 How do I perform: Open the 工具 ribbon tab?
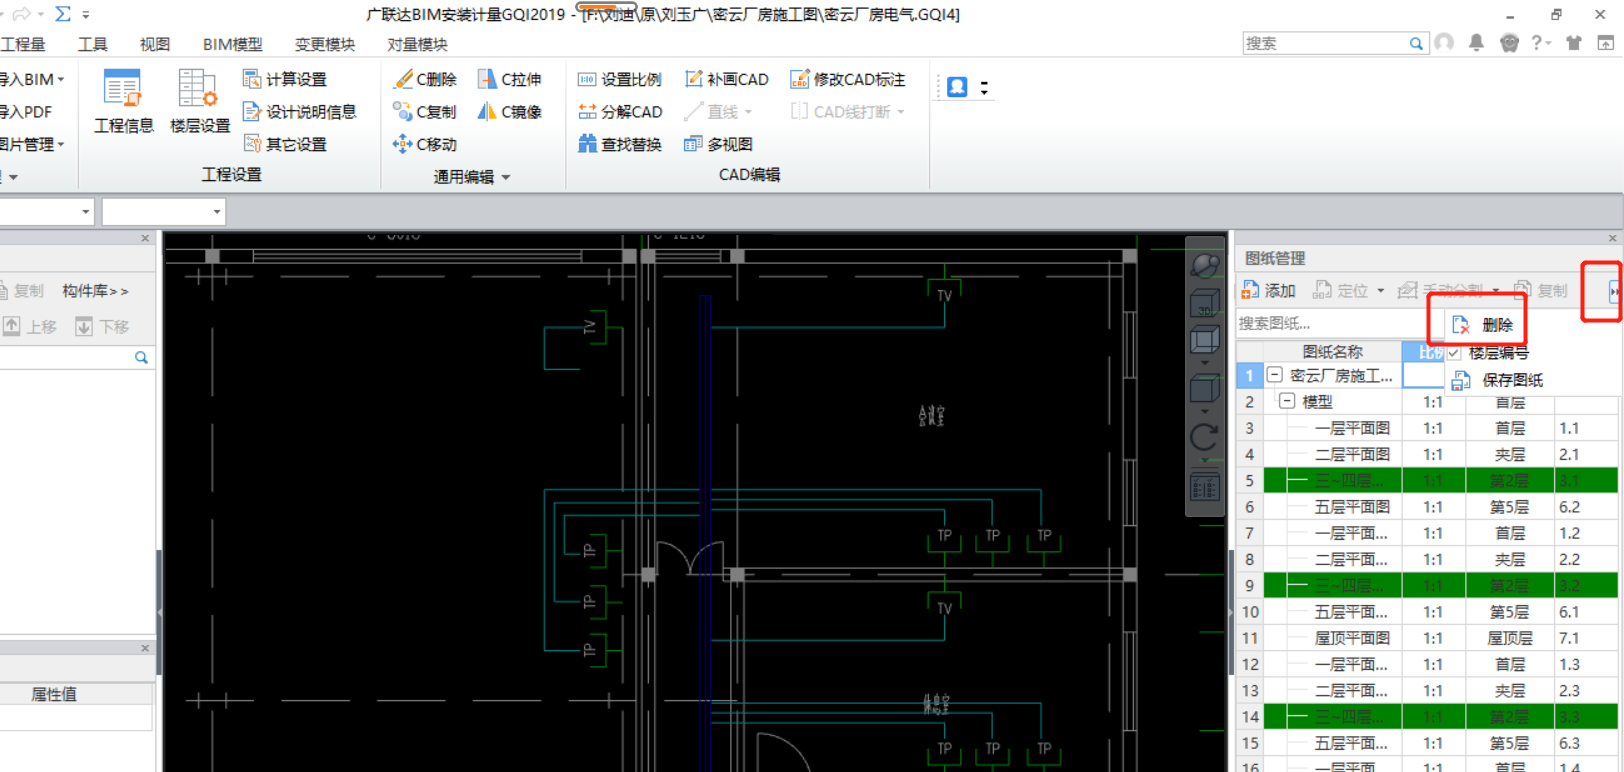click(93, 44)
